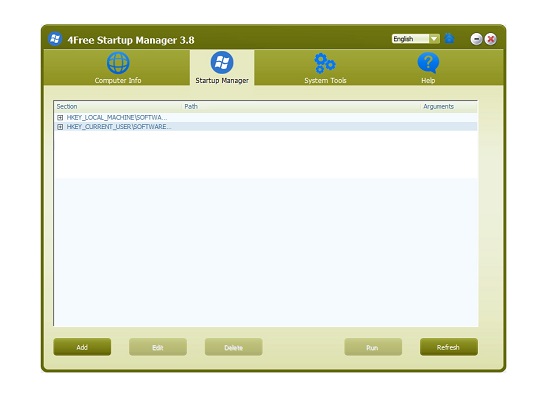Go to the Help tab label
Screen dimensions: 550x402
click(x=428, y=80)
